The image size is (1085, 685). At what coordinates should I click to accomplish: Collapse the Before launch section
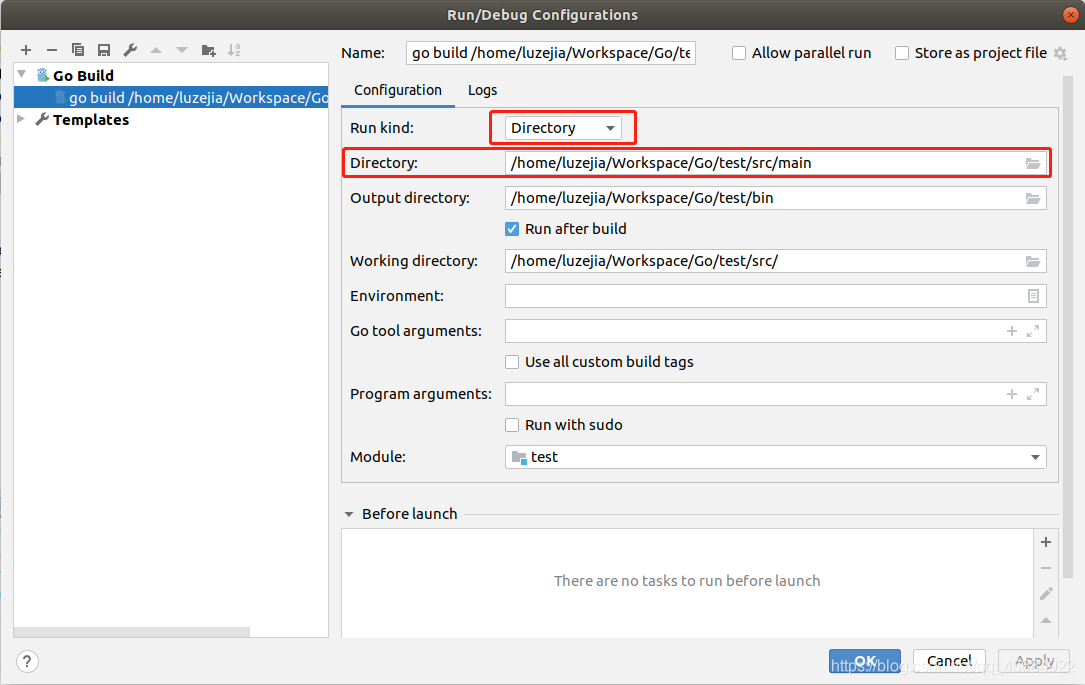[x=349, y=514]
